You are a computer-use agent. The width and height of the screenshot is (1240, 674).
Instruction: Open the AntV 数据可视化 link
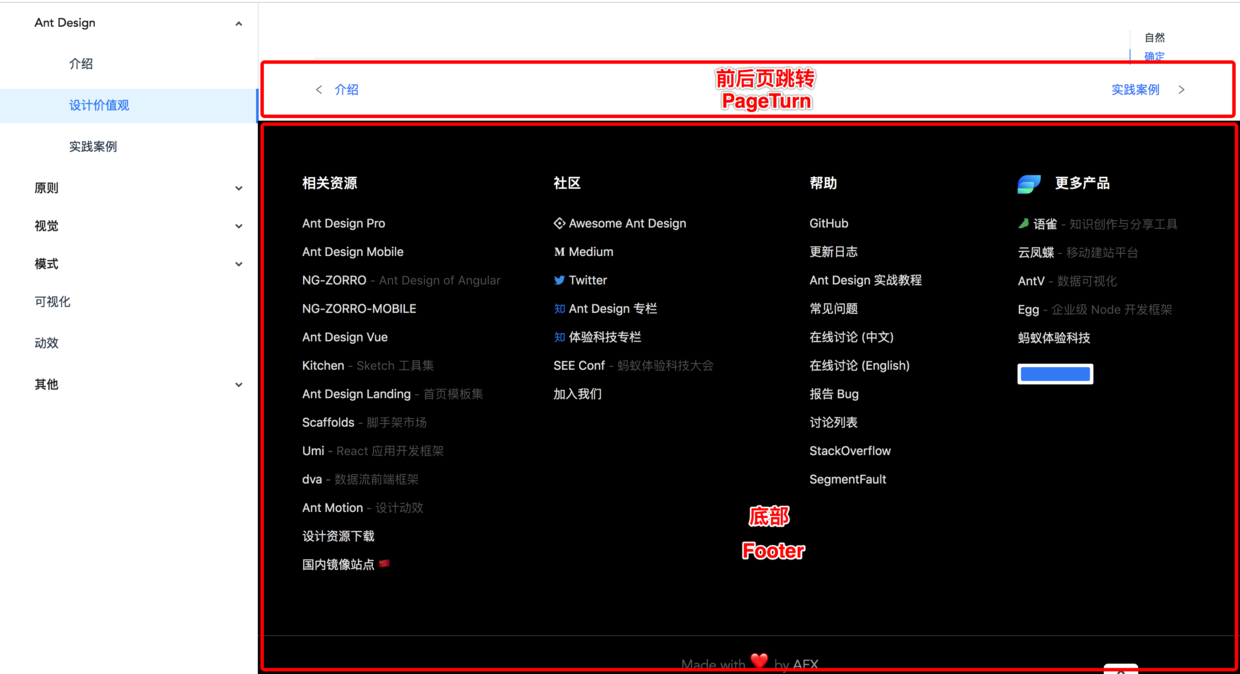pos(1067,281)
